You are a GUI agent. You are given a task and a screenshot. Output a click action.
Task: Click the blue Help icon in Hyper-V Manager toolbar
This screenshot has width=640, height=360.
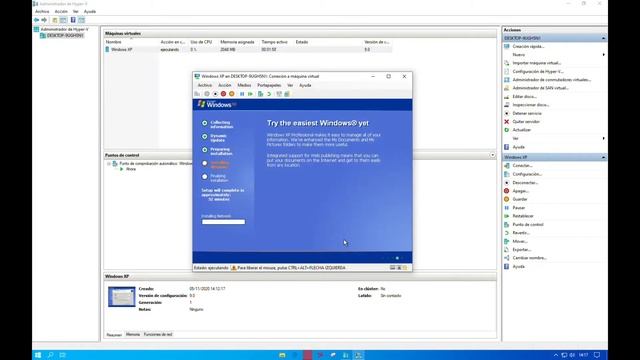pos(73,20)
